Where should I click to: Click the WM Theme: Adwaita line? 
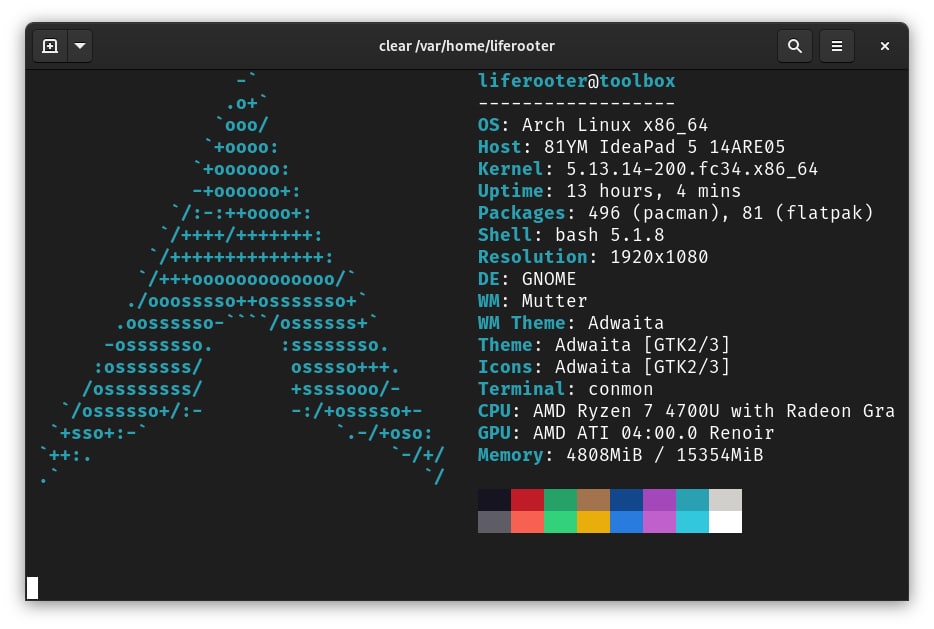pos(571,323)
